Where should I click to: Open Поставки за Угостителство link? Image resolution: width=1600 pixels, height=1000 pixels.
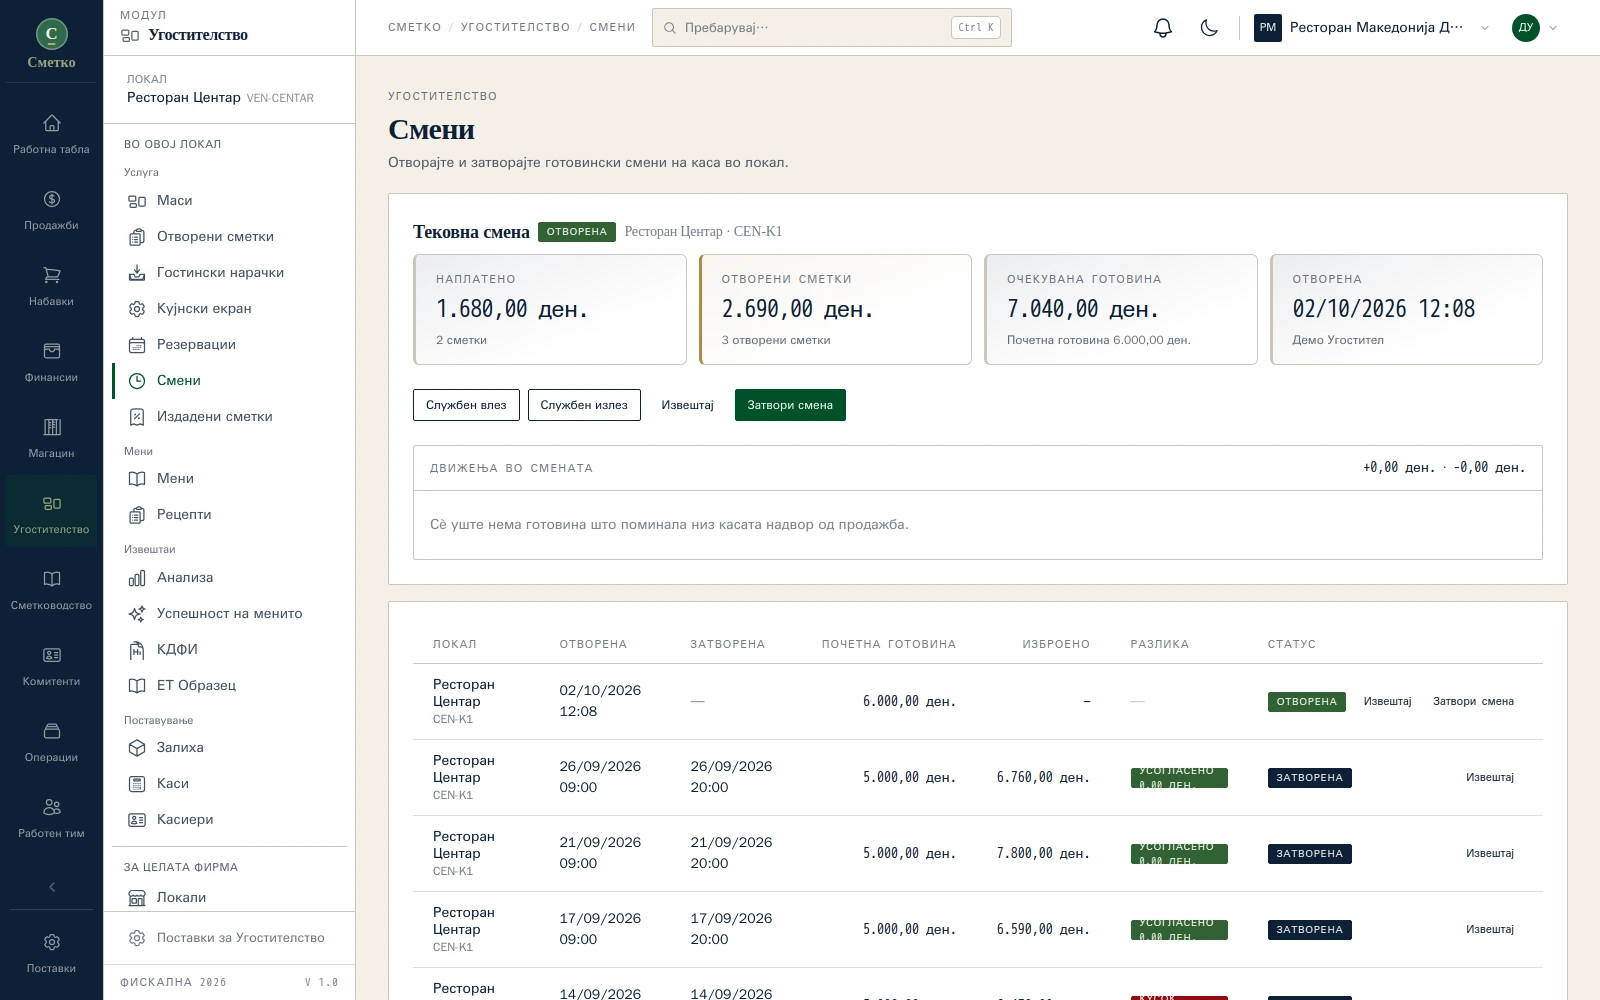[229, 938]
